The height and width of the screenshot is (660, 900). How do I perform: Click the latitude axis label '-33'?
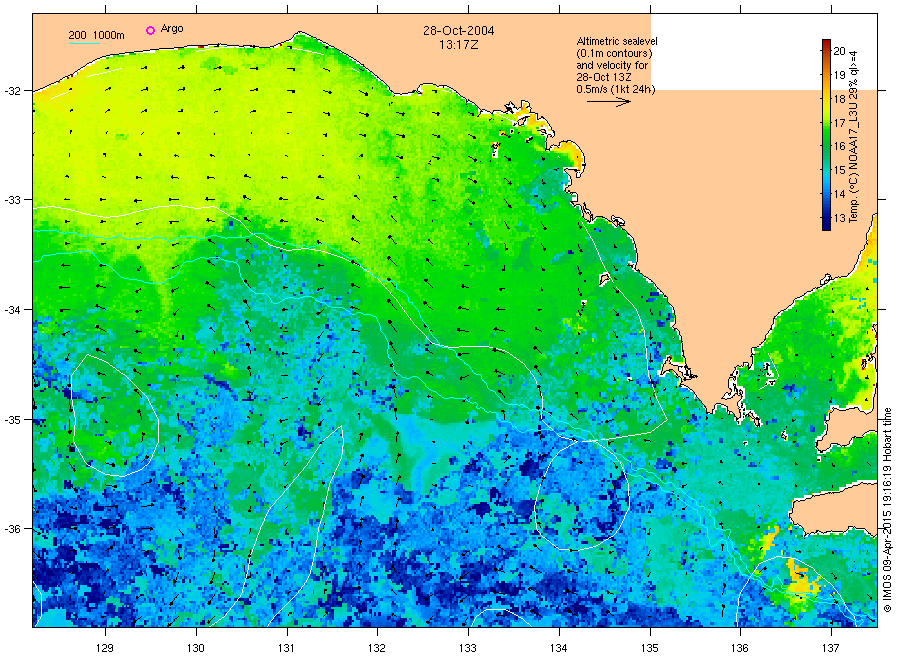click(x=12, y=200)
